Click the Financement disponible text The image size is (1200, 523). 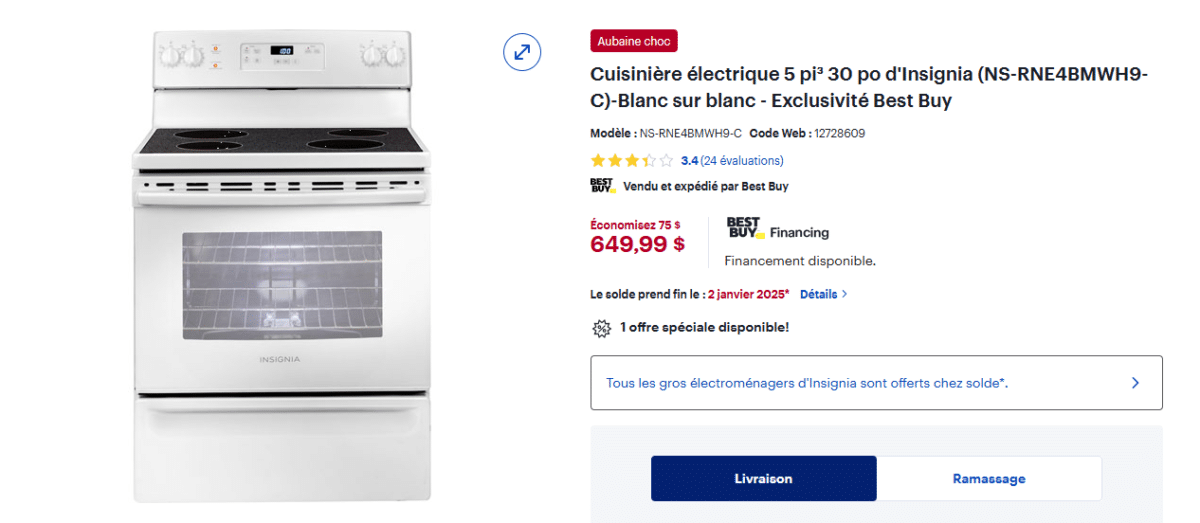800,261
